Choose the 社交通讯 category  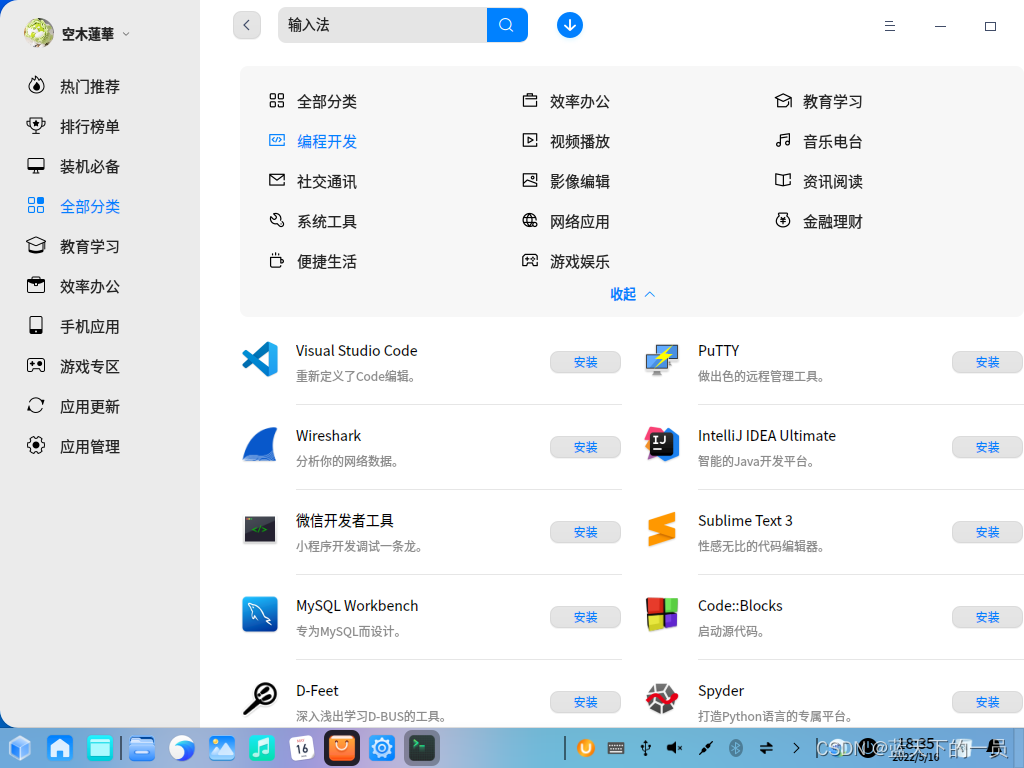[313, 181]
